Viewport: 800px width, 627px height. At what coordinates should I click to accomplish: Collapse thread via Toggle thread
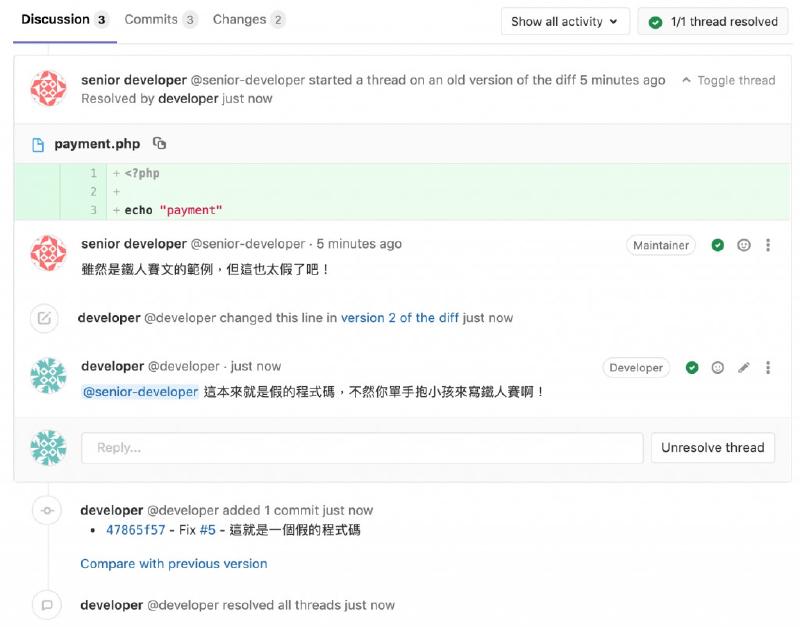[729, 80]
